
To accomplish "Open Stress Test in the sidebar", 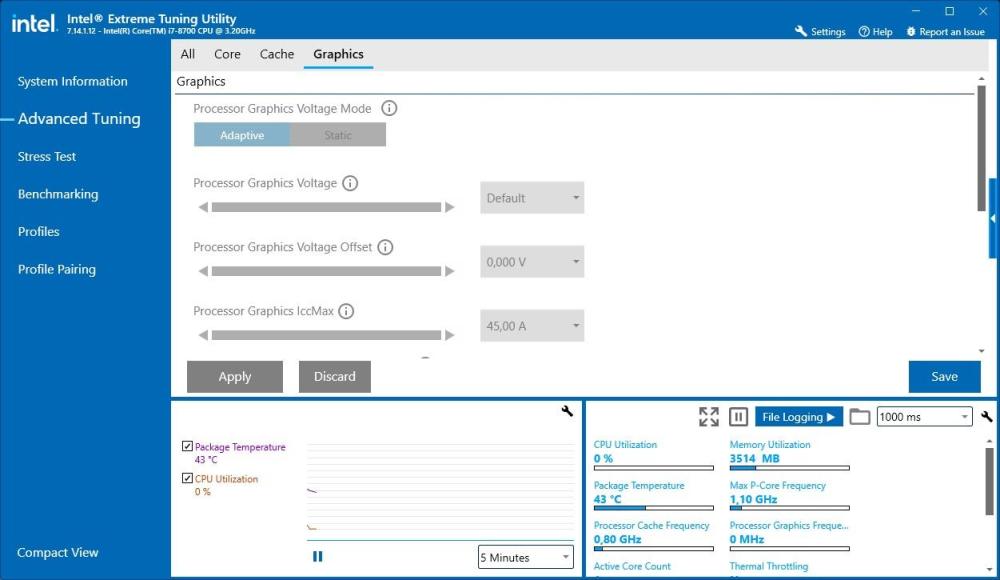I will click(x=47, y=157).
